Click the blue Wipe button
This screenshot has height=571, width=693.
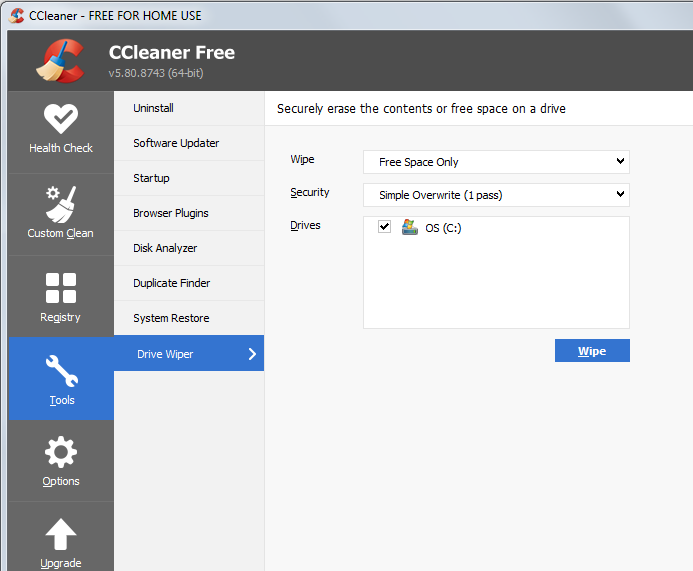(x=592, y=350)
